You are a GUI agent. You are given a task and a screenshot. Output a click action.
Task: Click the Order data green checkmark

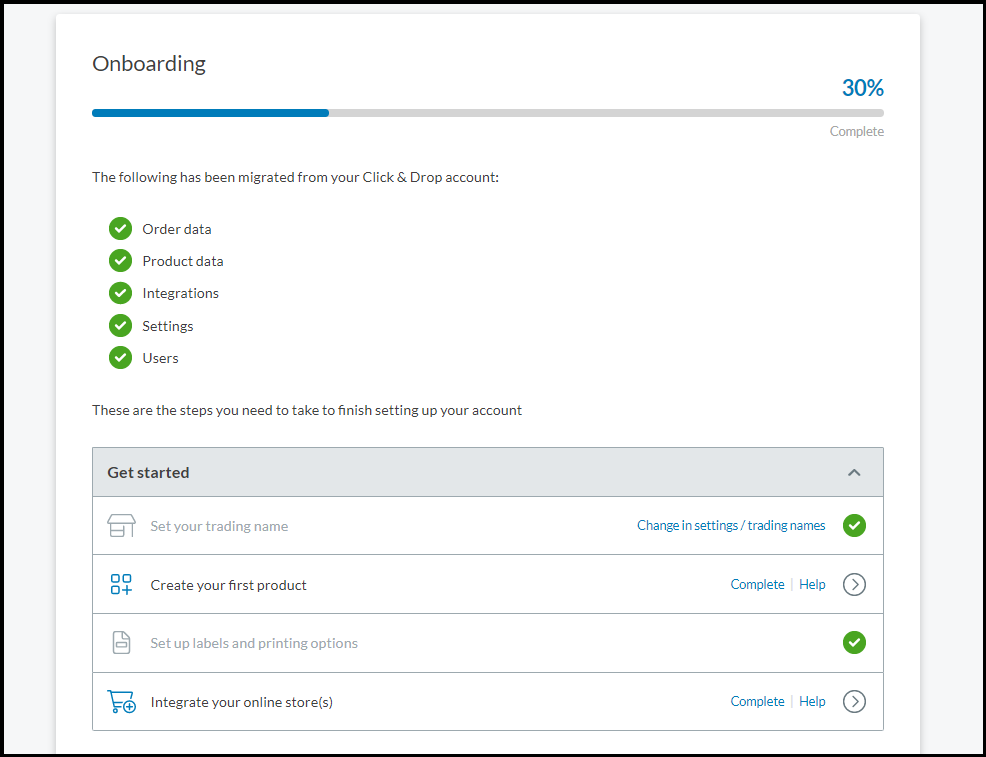(120, 229)
